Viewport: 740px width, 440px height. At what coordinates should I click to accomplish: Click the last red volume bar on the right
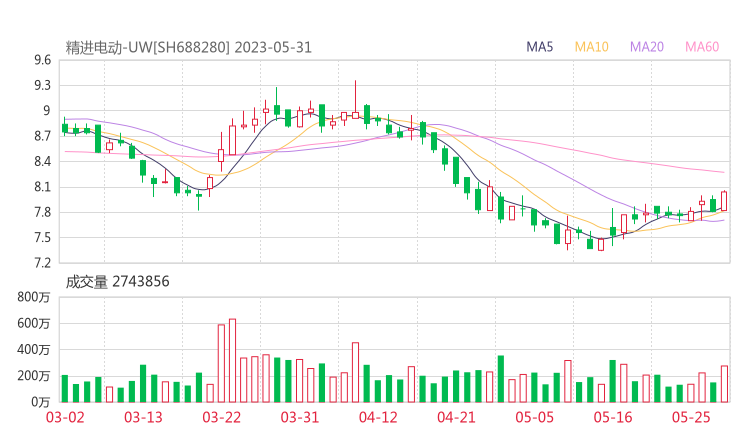click(x=724, y=384)
